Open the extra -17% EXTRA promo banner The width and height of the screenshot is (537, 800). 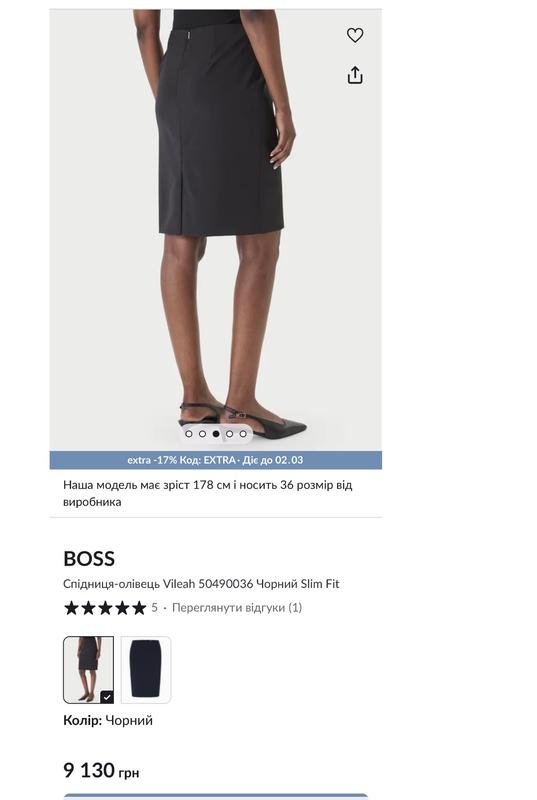[216, 460]
